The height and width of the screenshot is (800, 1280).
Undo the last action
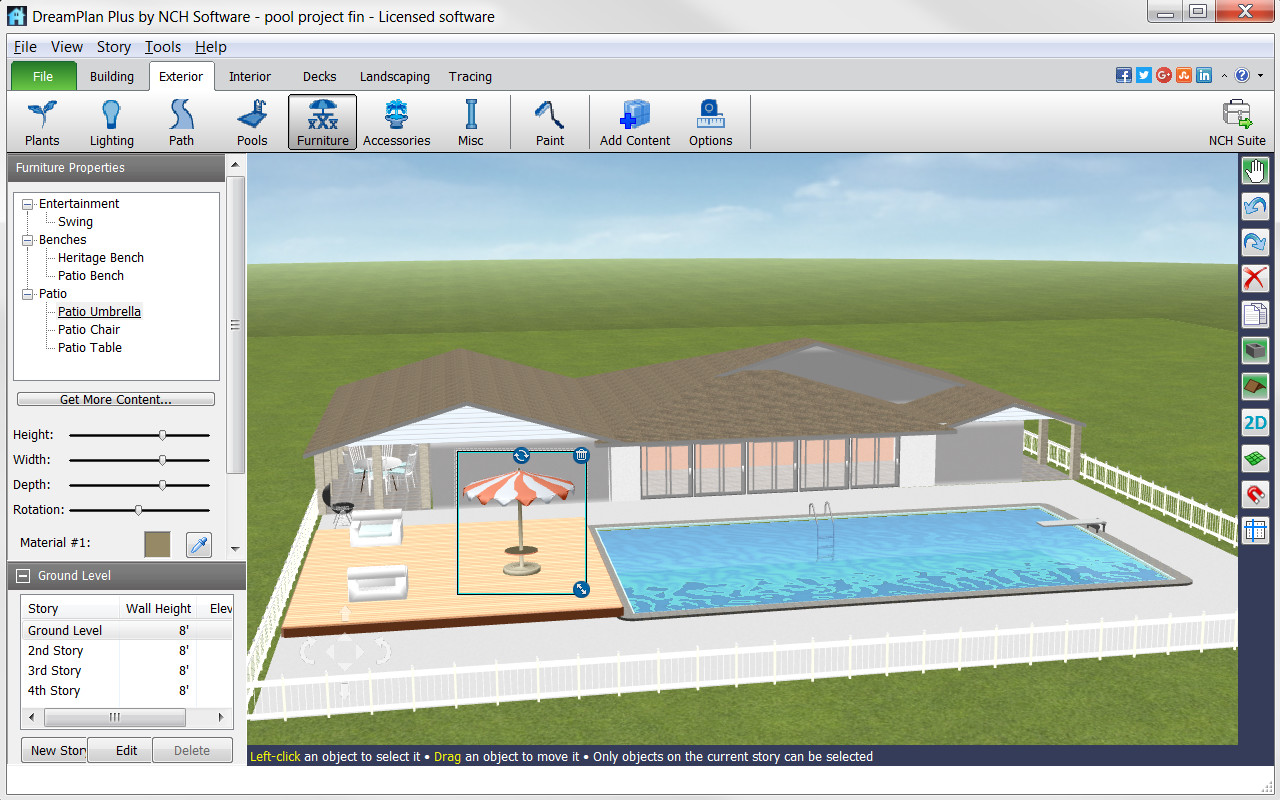tap(1255, 206)
